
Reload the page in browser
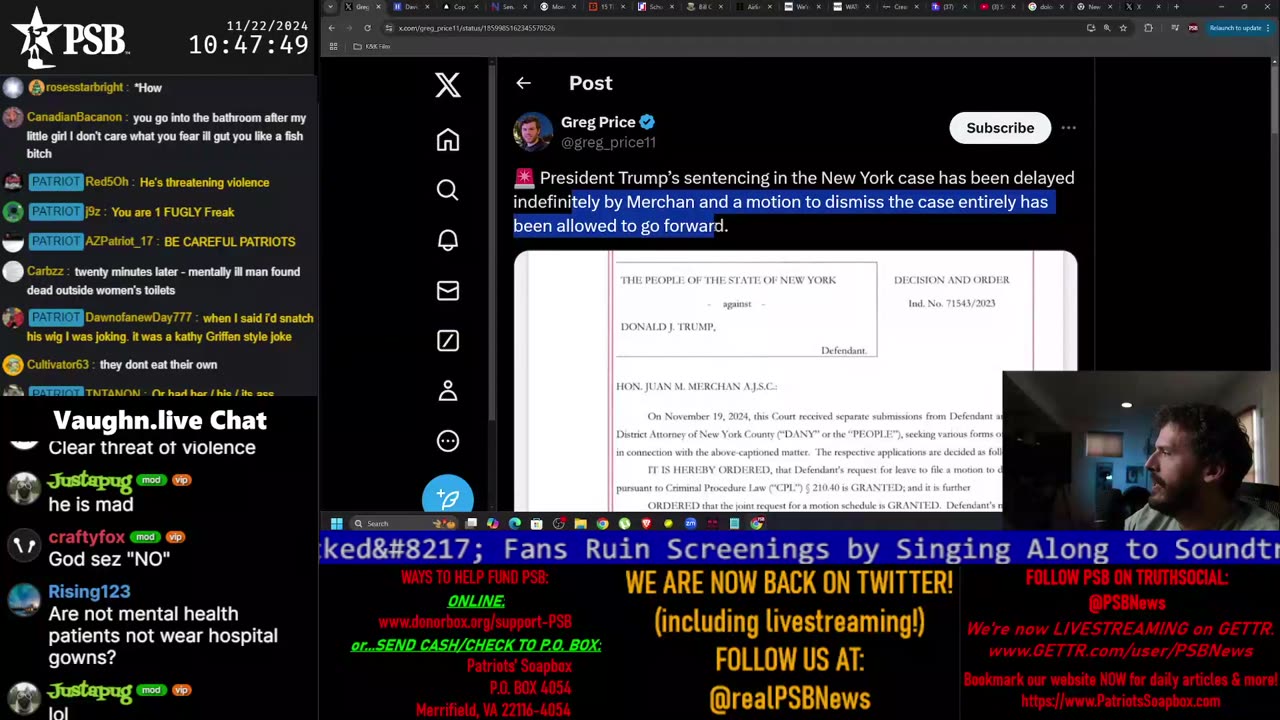tap(367, 28)
